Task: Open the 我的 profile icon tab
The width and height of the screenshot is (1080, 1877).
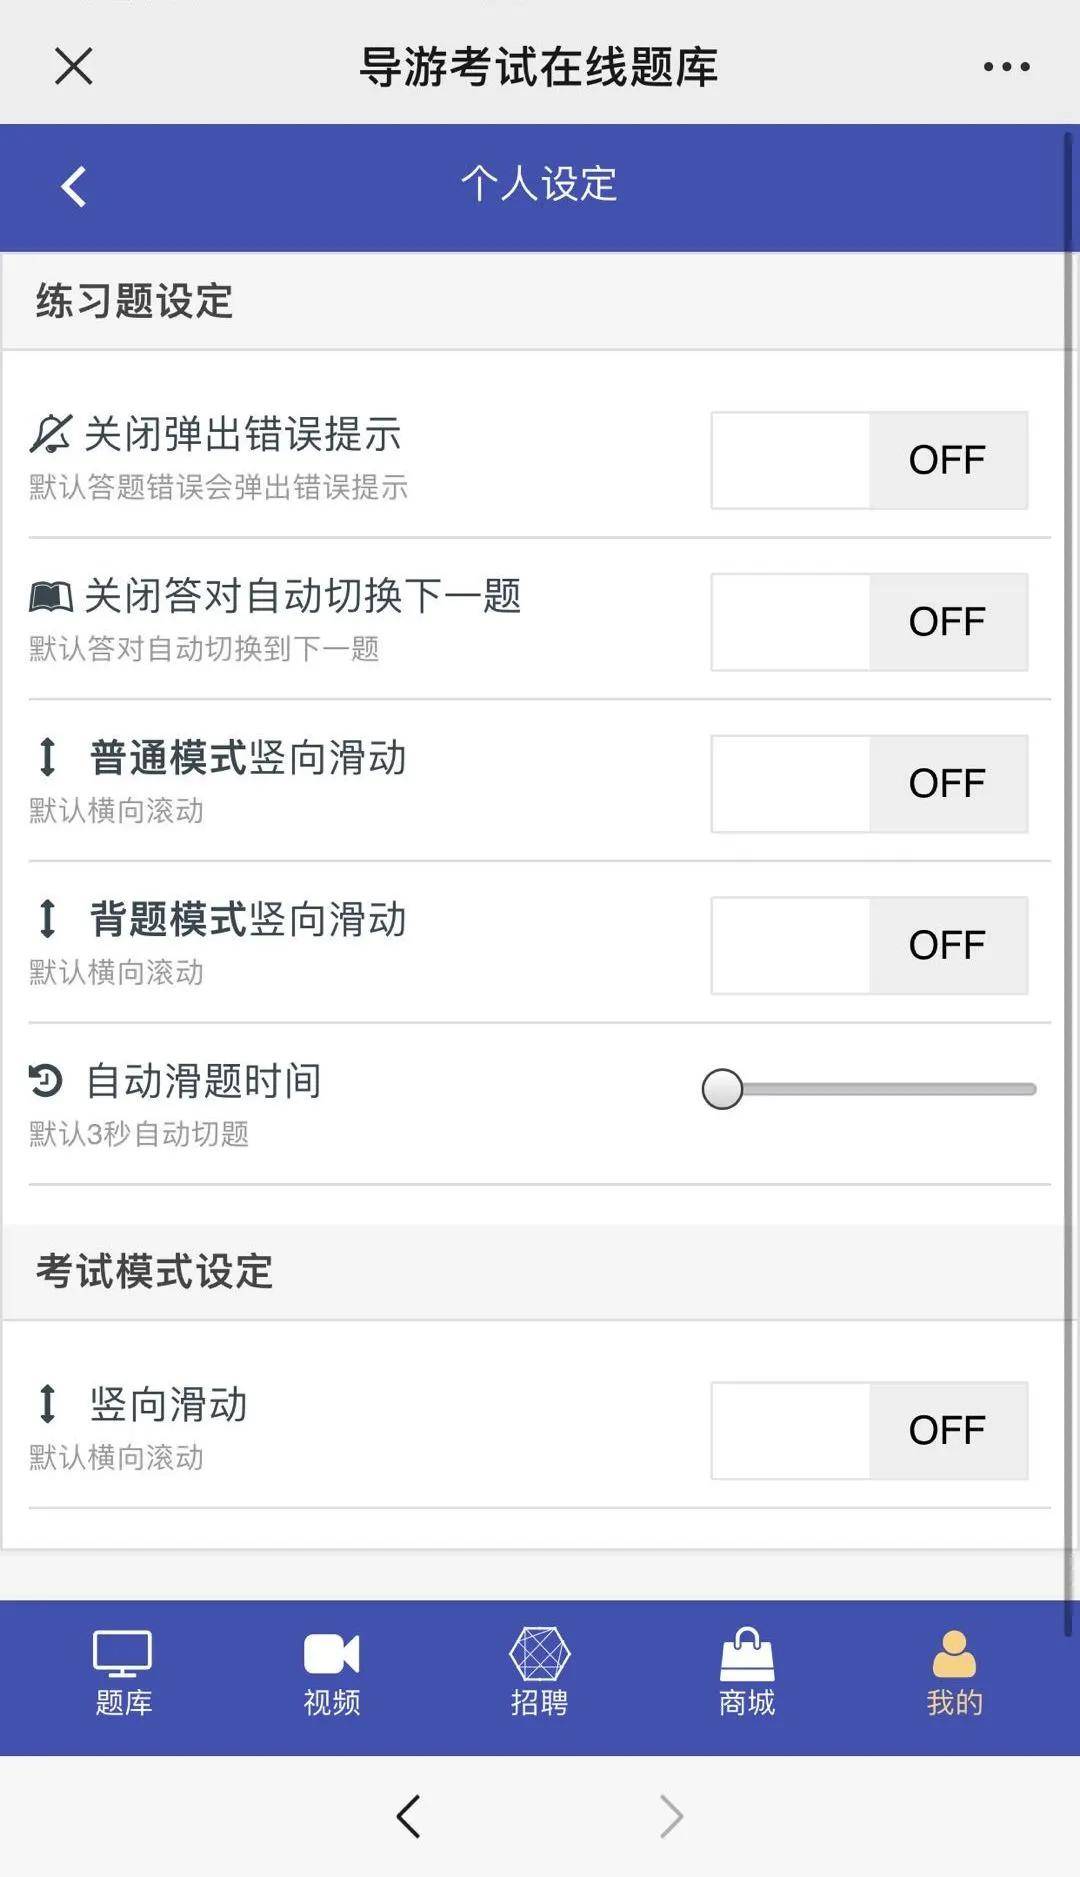Action: click(954, 1654)
